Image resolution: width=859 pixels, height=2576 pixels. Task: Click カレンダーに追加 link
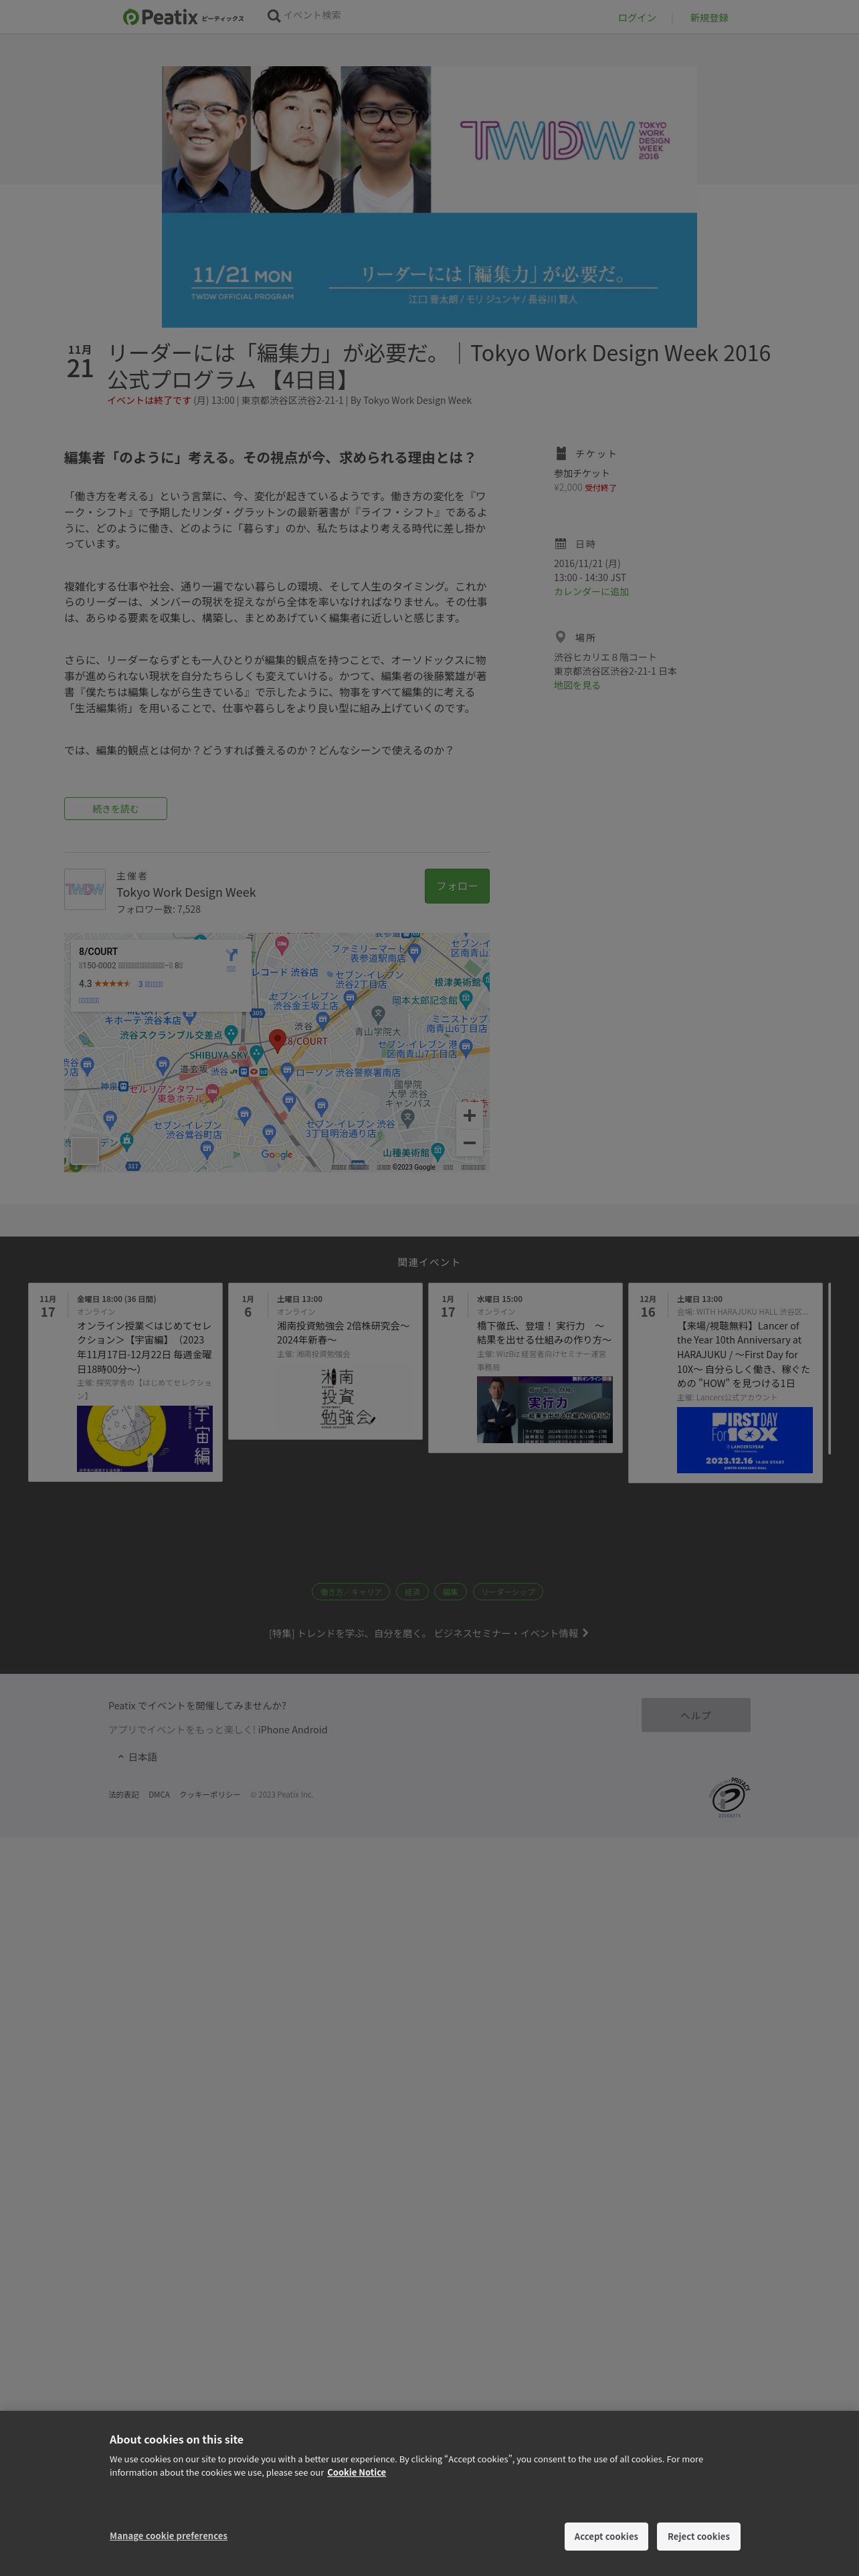591,592
